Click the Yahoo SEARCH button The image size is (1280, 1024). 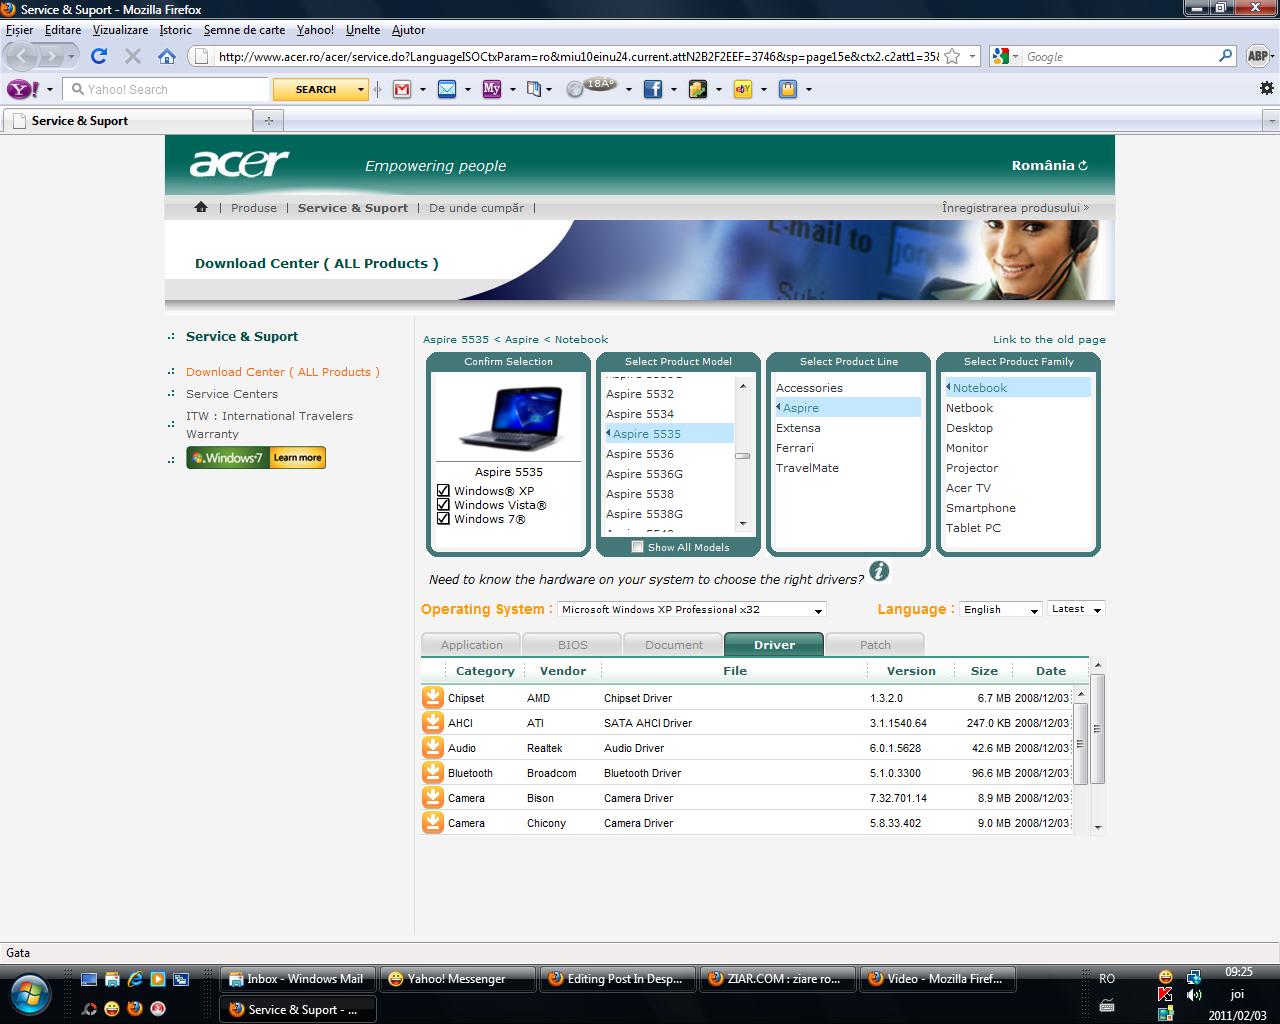(x=315, y=89)
